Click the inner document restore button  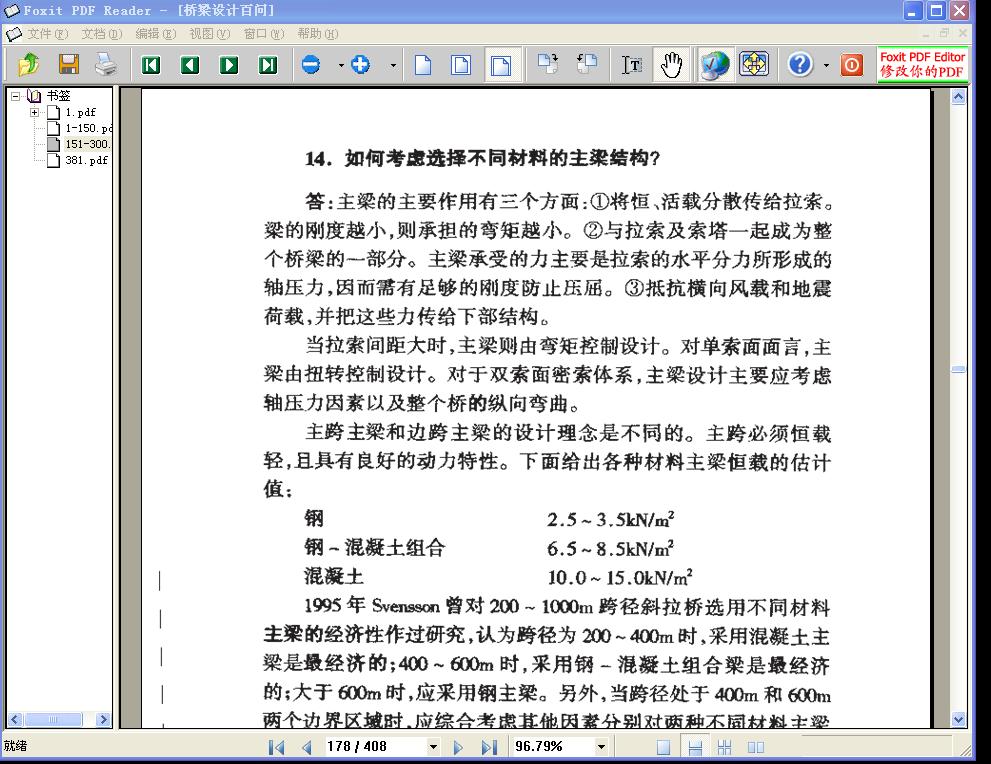pyautogui.click(x=944, y=33)
